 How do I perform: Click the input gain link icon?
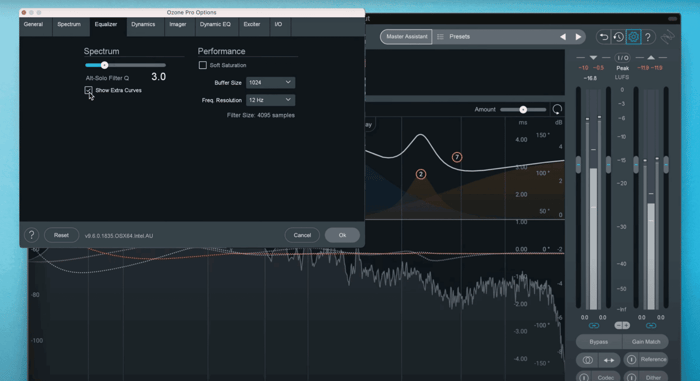click(x=594, y=326)
